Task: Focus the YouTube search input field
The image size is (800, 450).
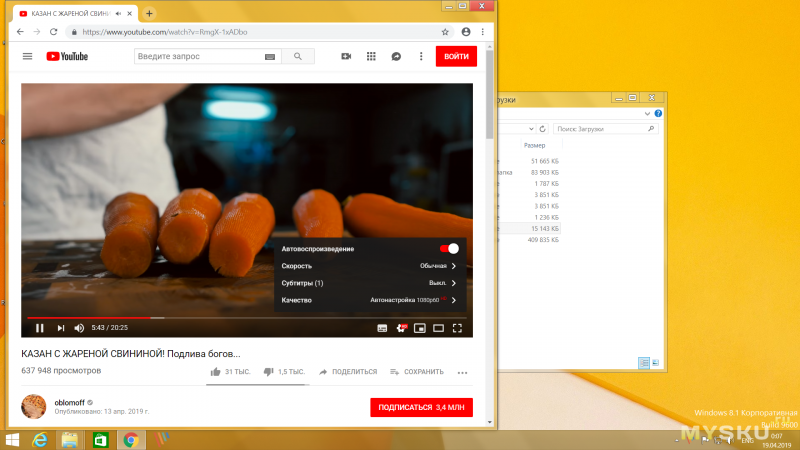Action: coord(197,56)
